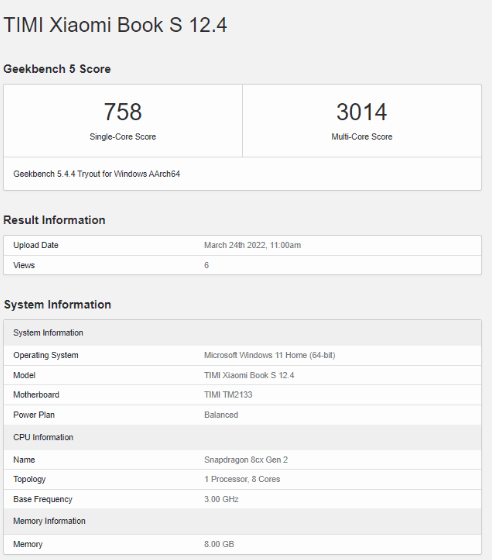Click the Memory label in last row
Screen dimensions: 492x560
coord(28,544)
